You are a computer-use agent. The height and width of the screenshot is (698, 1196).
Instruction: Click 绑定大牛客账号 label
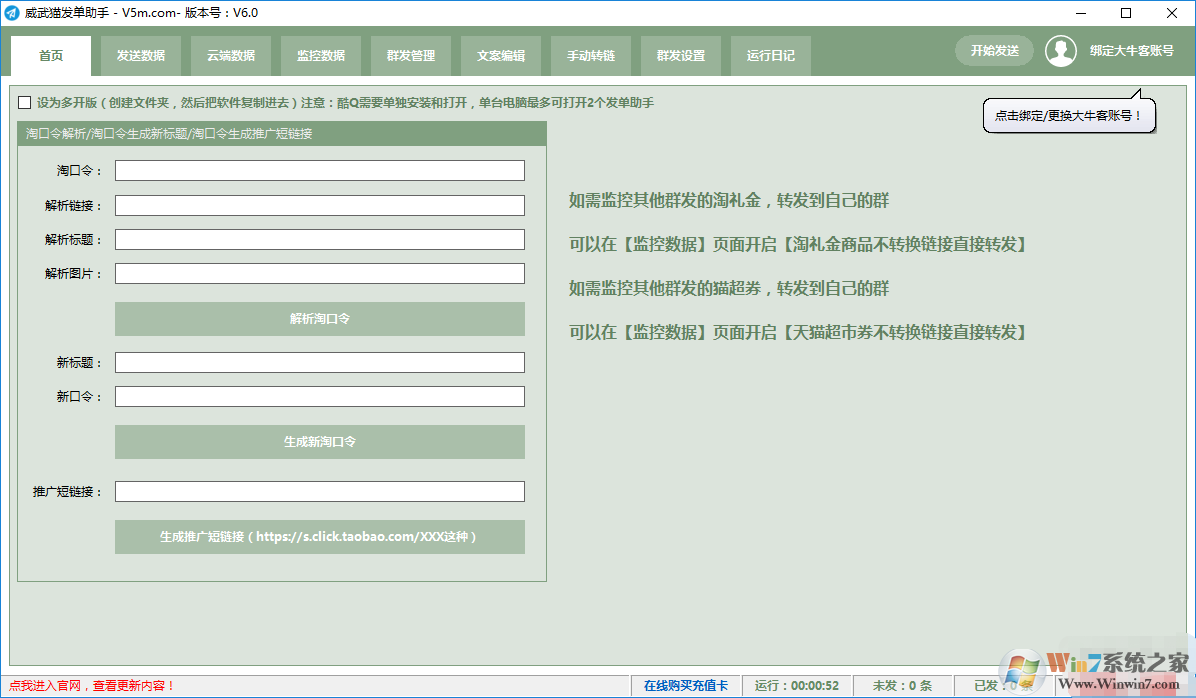pyautogui.click(x=1132, y=51)
